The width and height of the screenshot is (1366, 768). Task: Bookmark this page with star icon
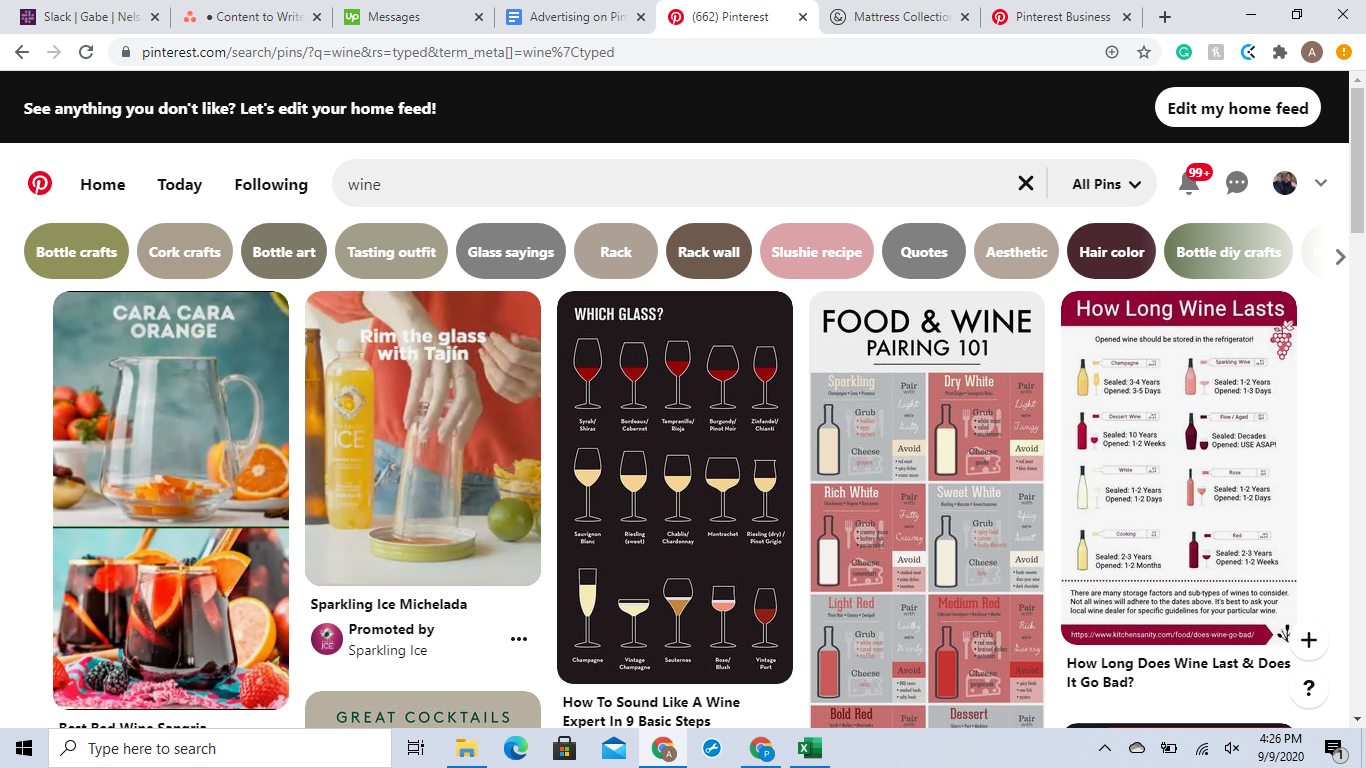click(x=1144, y=52)
